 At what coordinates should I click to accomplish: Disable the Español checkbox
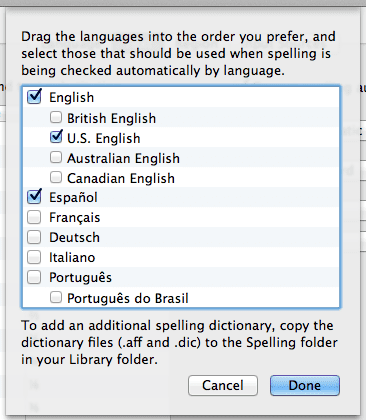tap(34, 196)
